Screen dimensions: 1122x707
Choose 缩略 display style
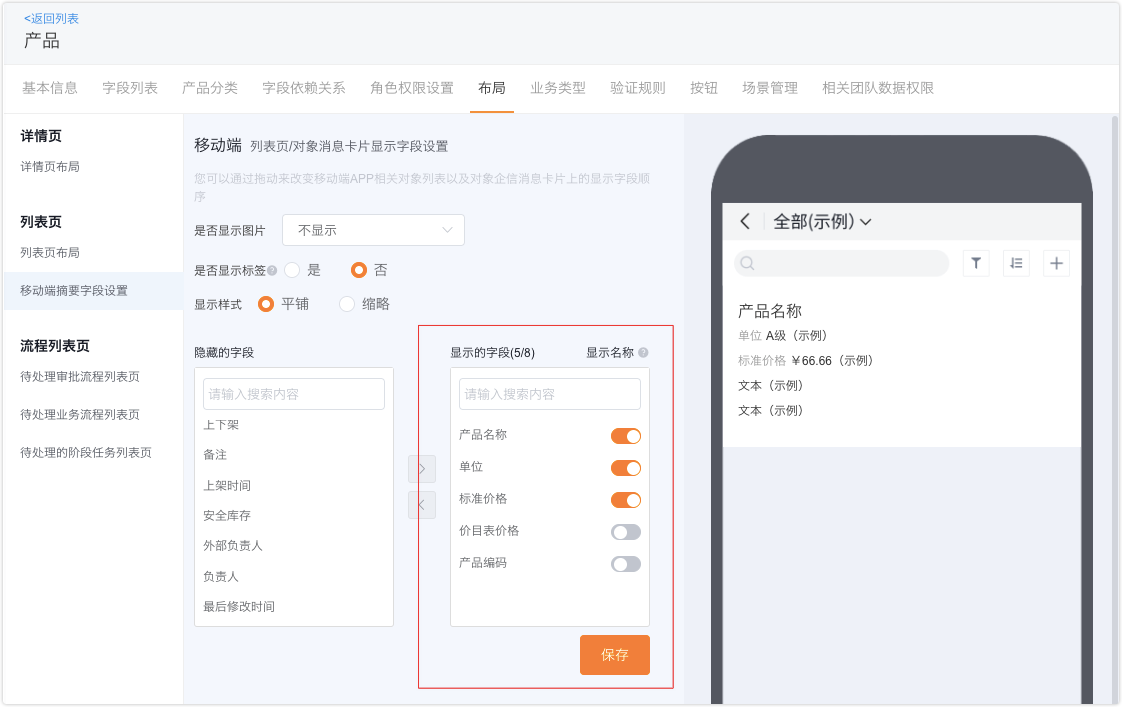click(346, 304)
